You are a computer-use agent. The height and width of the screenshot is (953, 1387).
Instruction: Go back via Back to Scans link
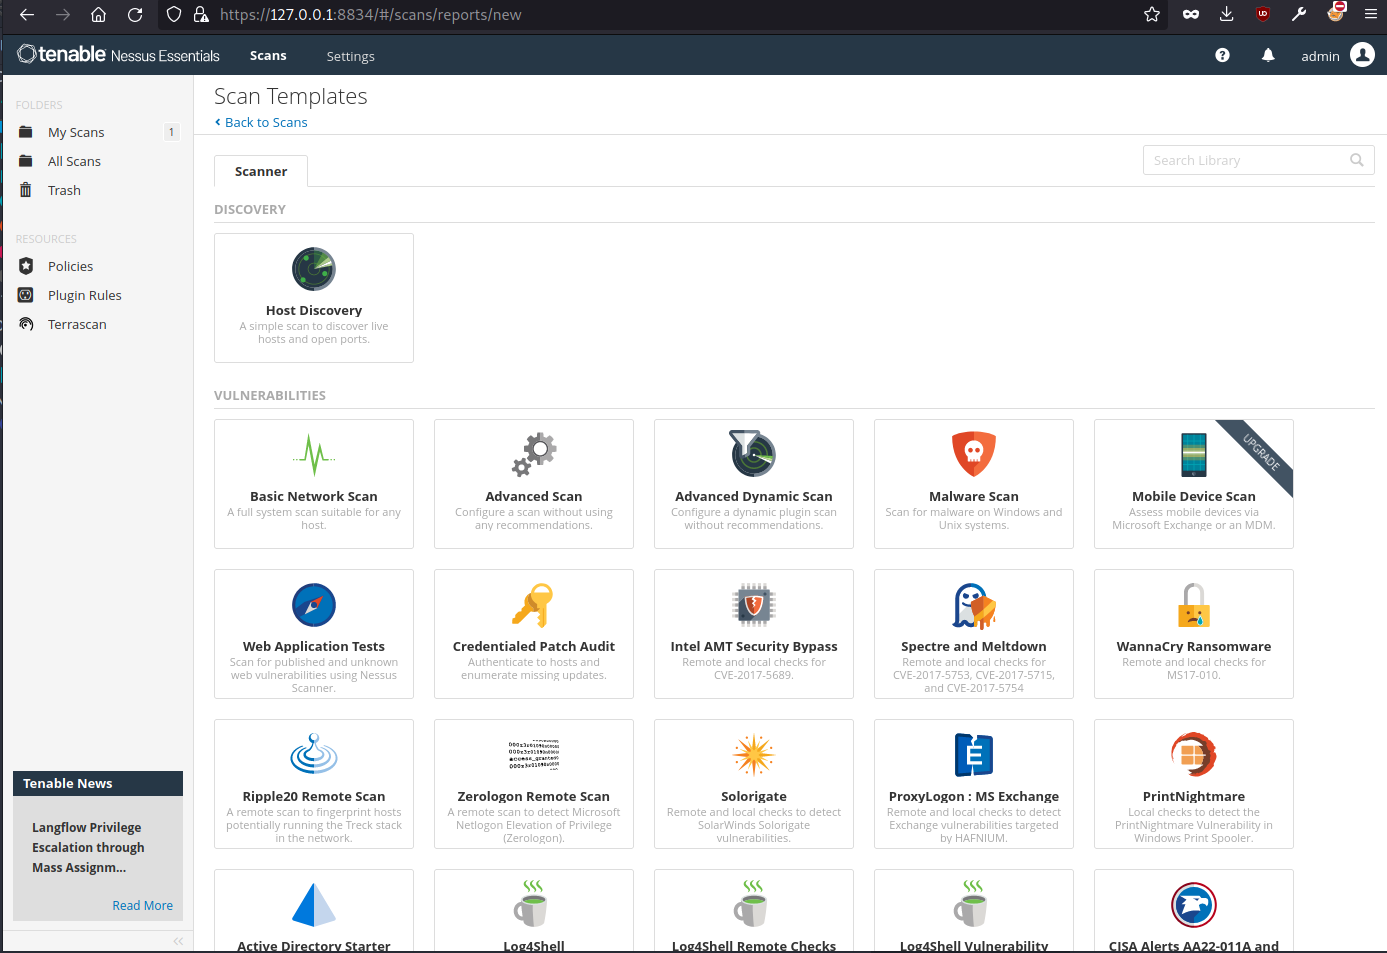pos(265,123)
